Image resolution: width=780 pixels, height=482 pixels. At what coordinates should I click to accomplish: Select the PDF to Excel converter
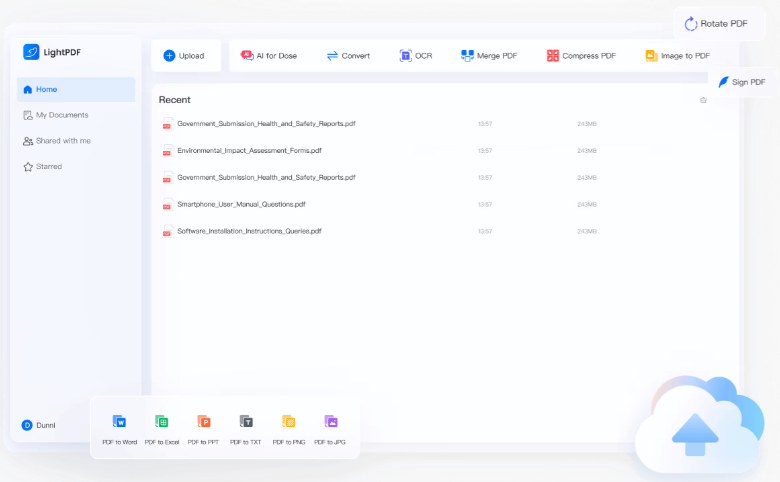pyautogui.click(x=162, y=429)
